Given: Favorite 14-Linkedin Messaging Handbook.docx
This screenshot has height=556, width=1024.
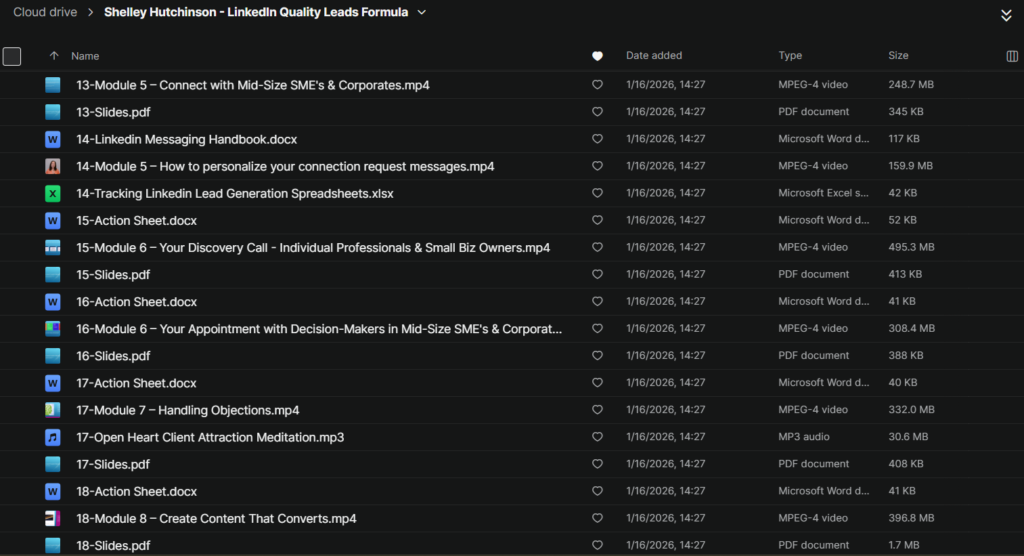Looking at the screenshot, I should tap(597, 139).
